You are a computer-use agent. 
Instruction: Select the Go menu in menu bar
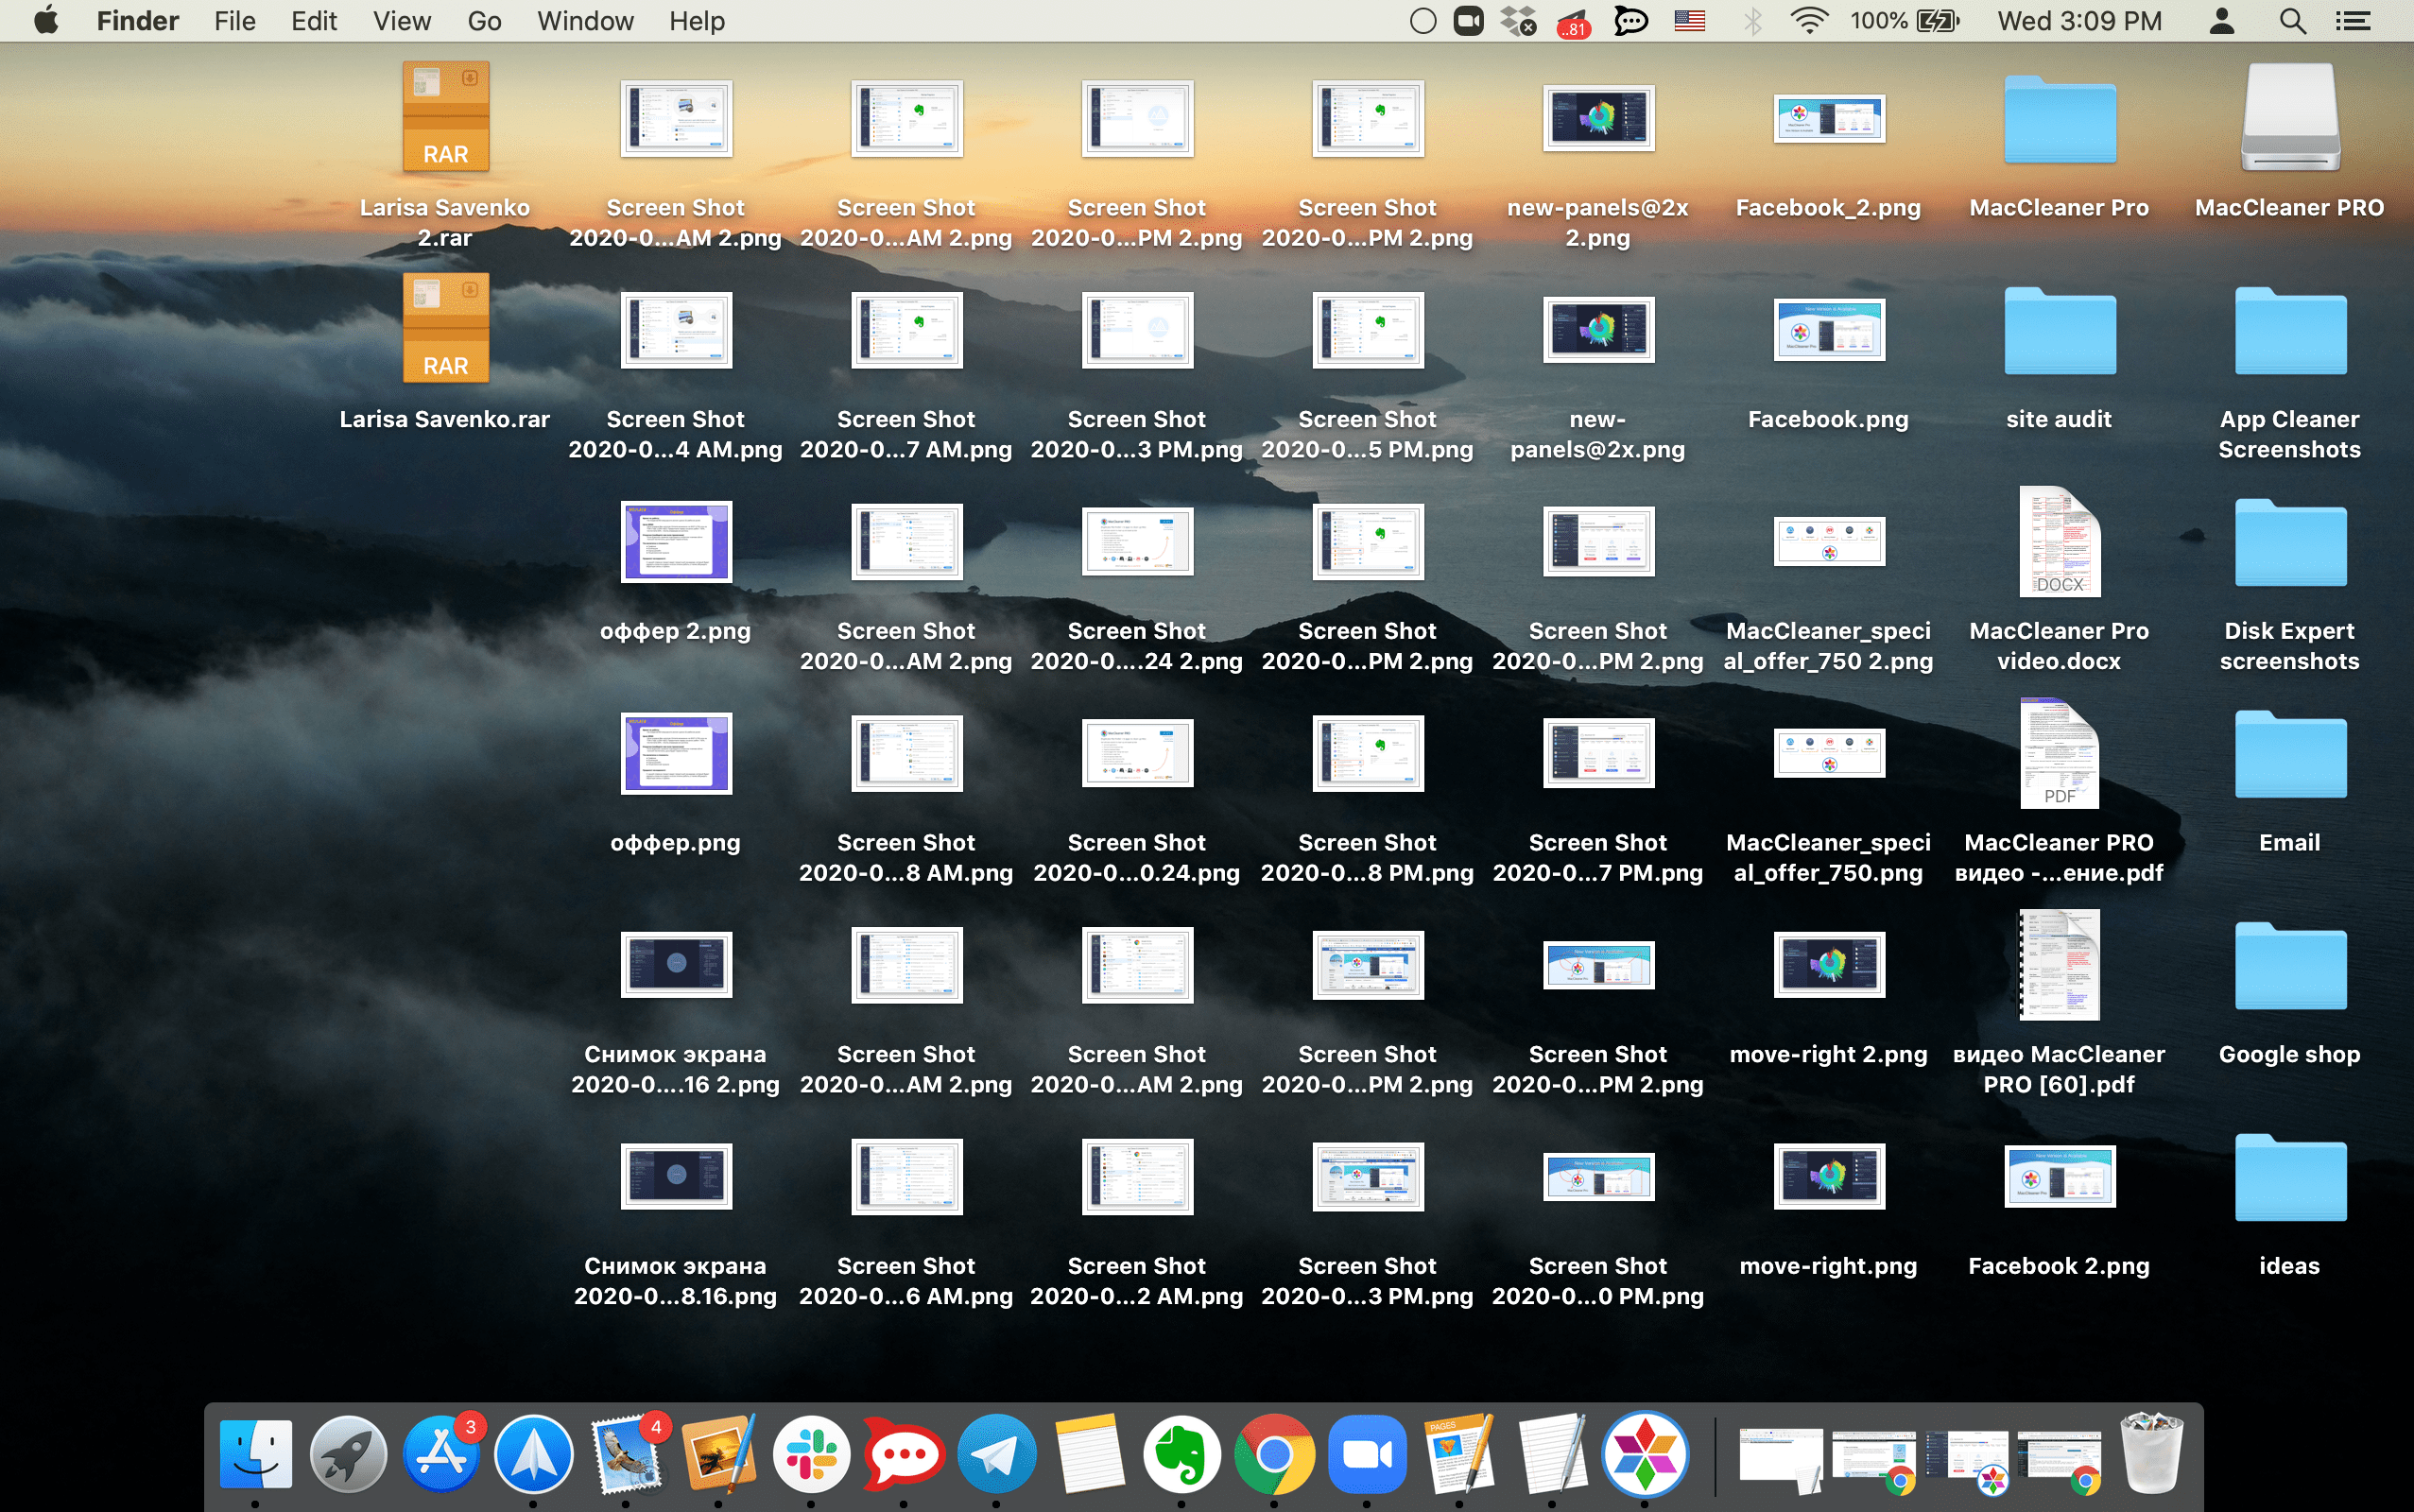(481, 19)
